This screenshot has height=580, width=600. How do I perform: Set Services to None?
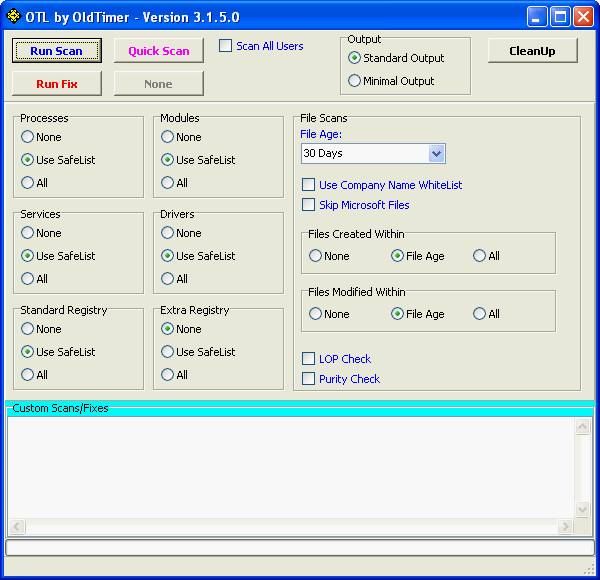click(28, 233)
